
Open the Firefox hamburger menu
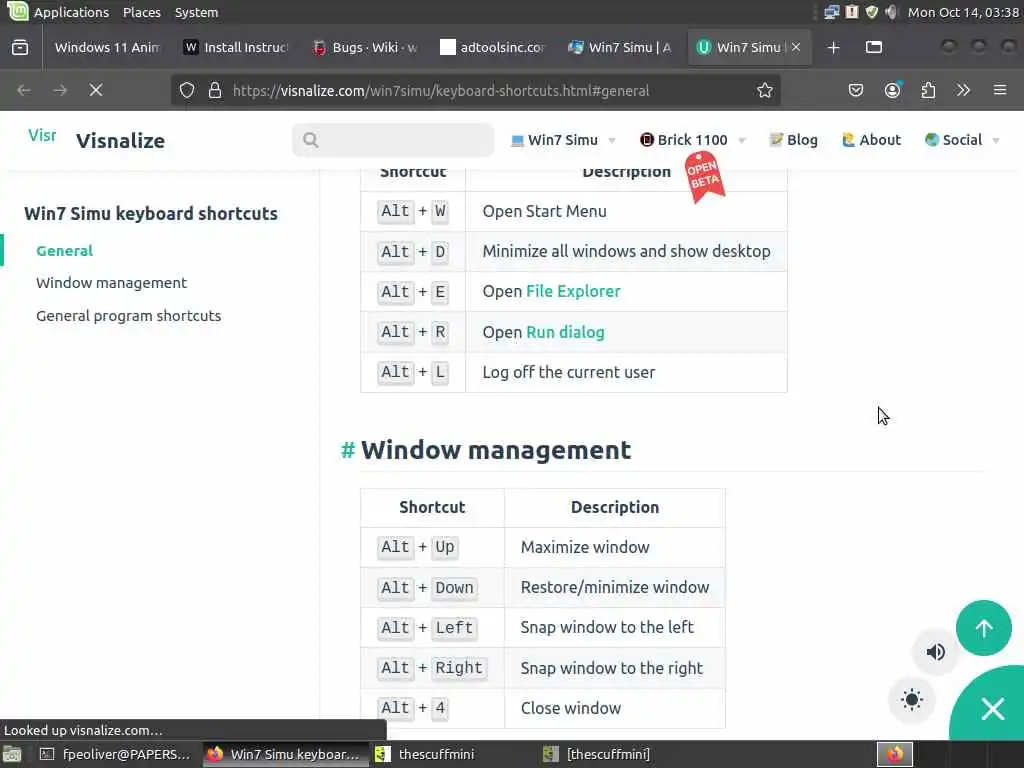click(x=1000, y=90)
